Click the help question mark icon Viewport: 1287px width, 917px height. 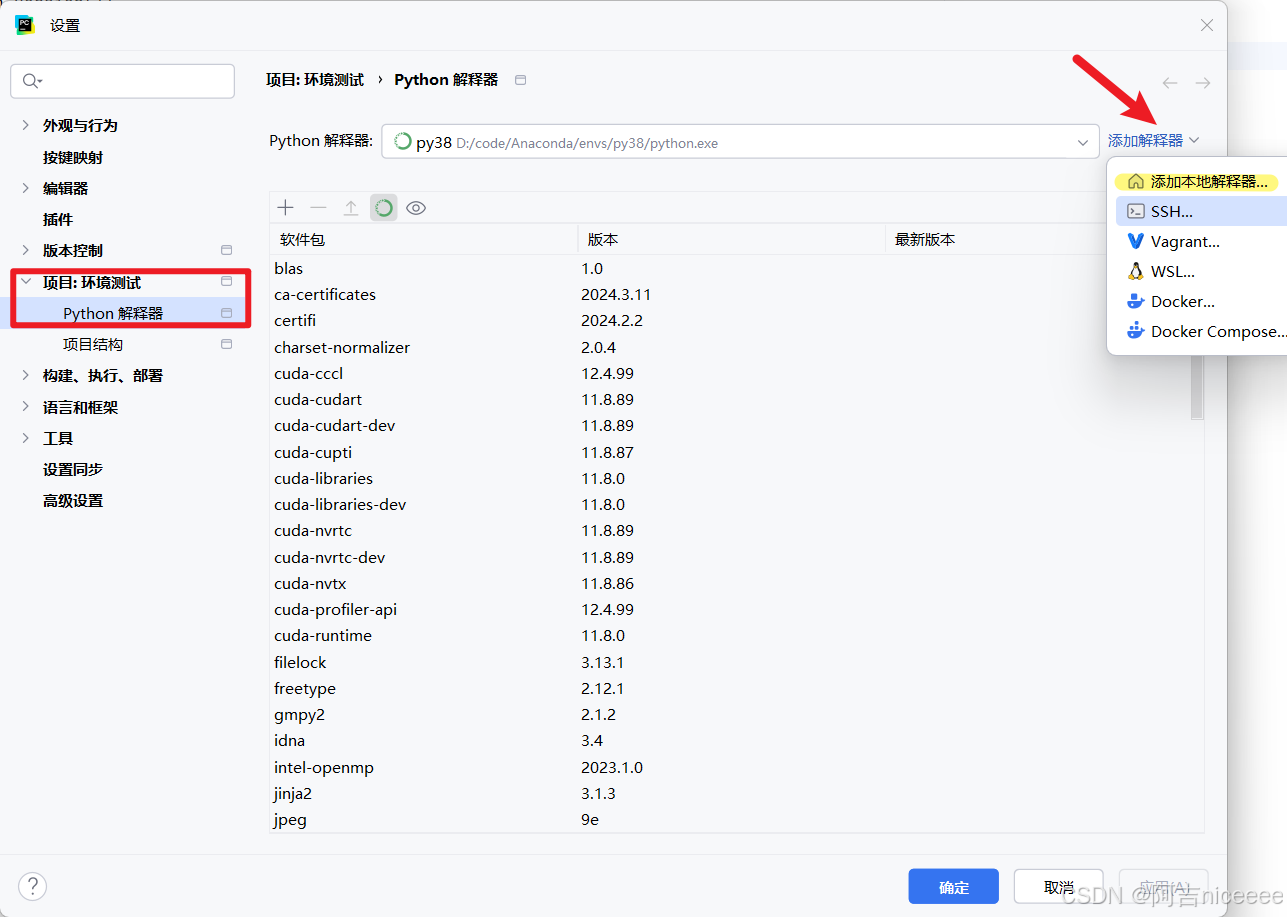[x=33, y=886]
